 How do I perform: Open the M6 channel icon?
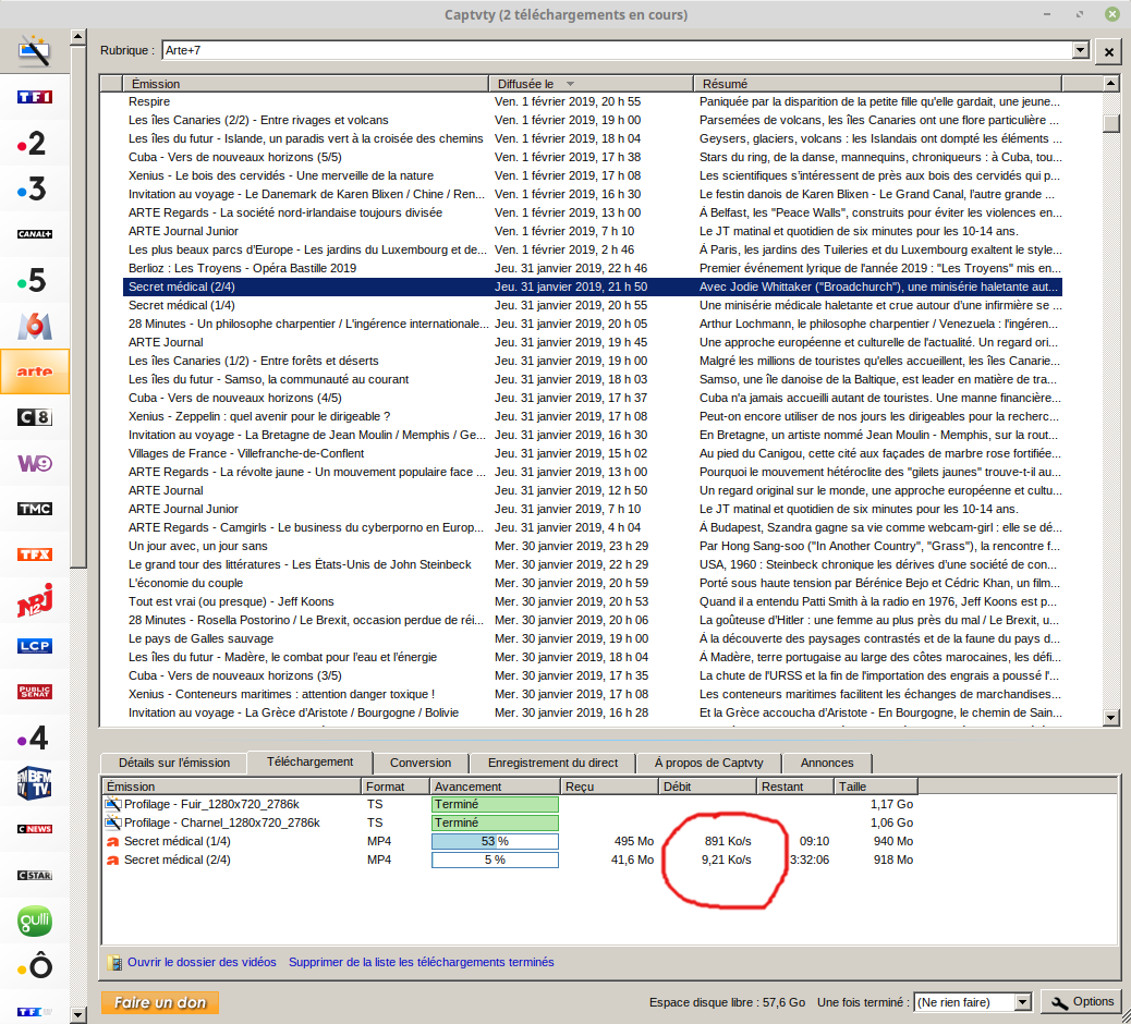point(35,326)
